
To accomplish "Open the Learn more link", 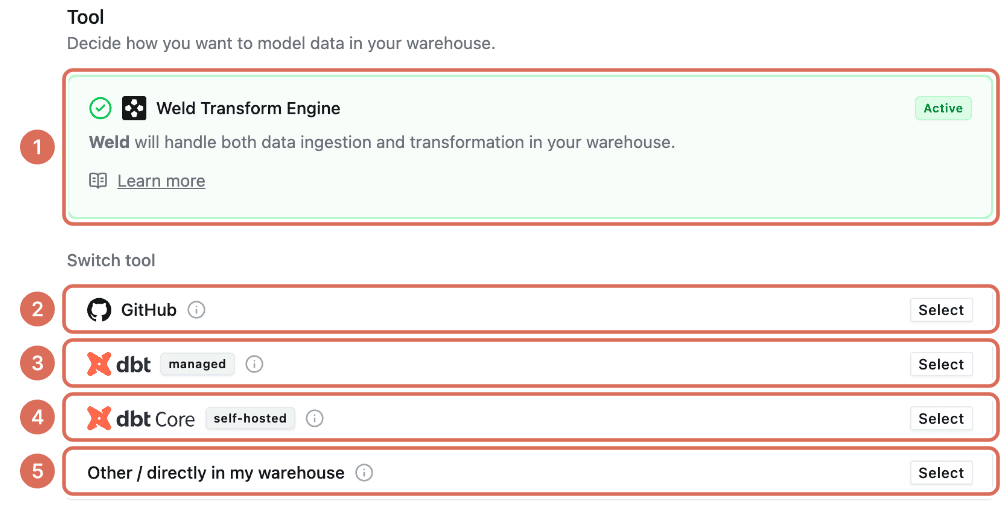I will tap(161, 181).
